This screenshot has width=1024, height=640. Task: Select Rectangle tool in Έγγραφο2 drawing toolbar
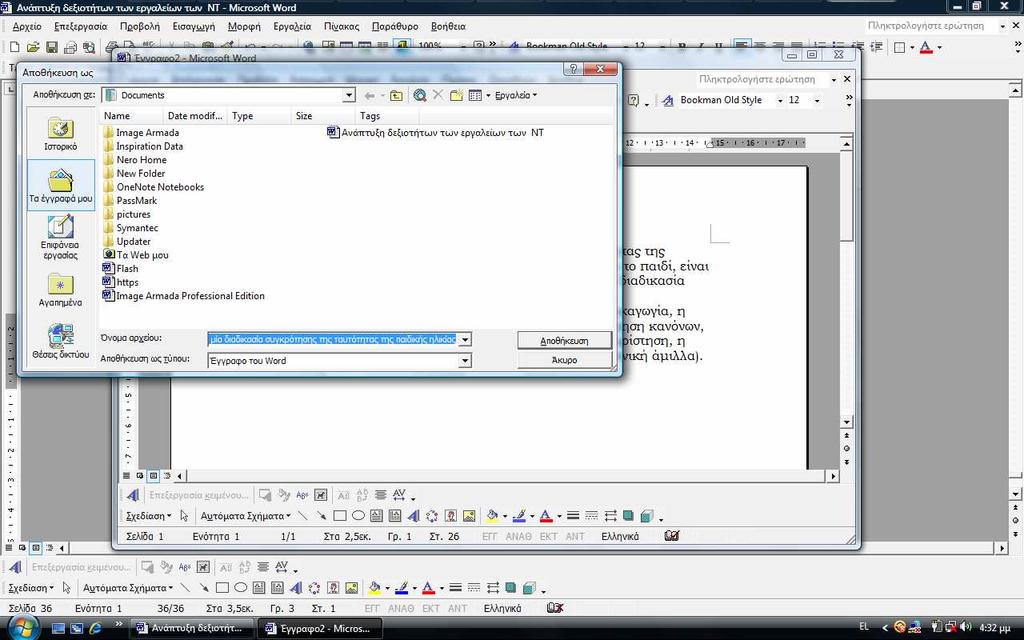tap(340, 516)
